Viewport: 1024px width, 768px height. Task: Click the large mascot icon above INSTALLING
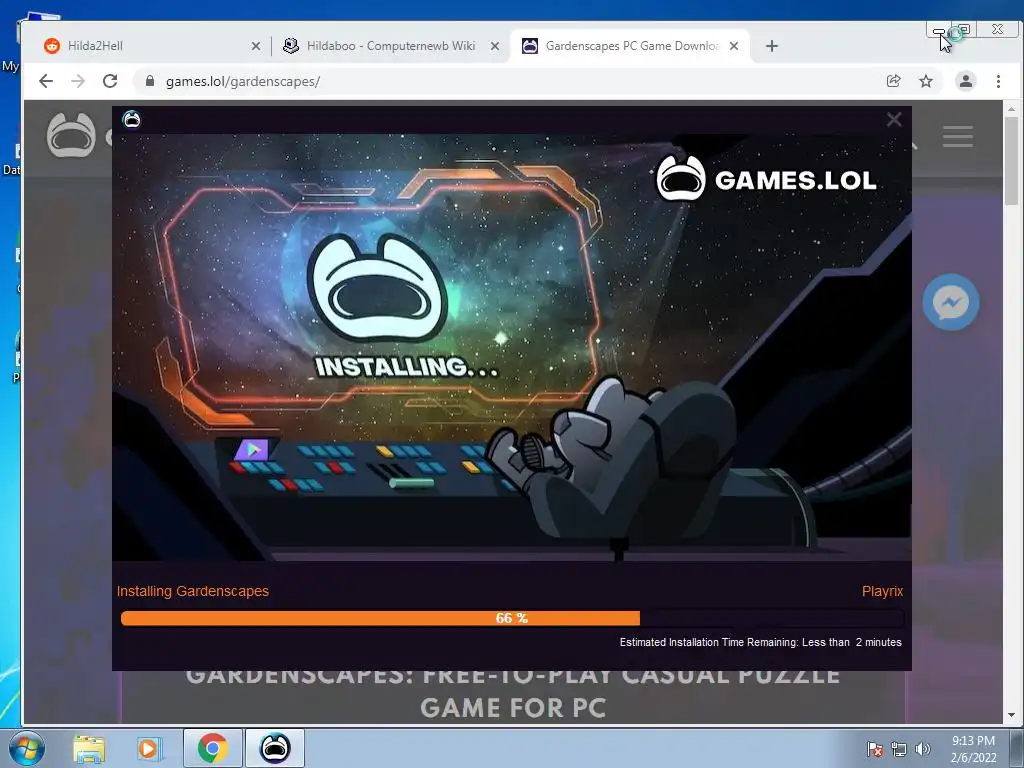tap(377, 288)
